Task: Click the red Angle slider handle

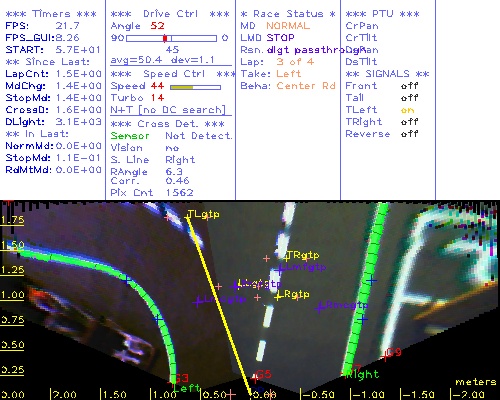Action: (165, 38)
